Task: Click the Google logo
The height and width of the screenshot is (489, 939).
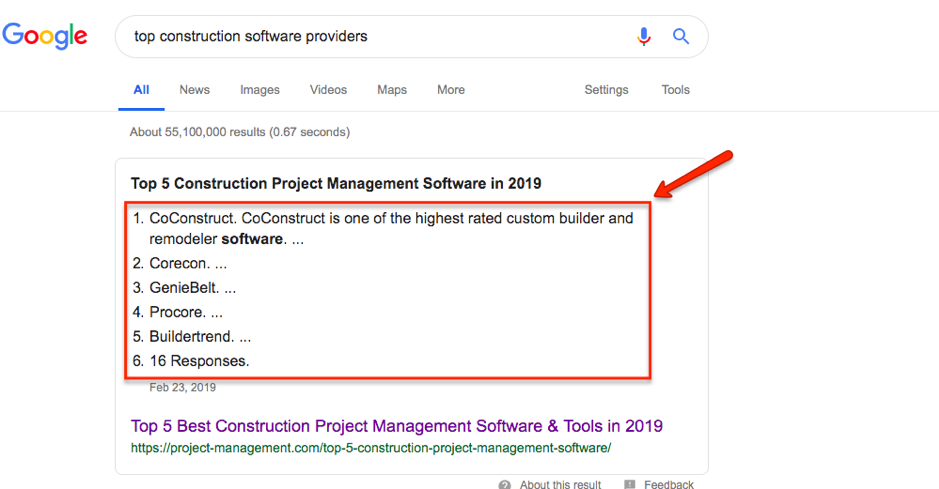Action: [45, 37]
